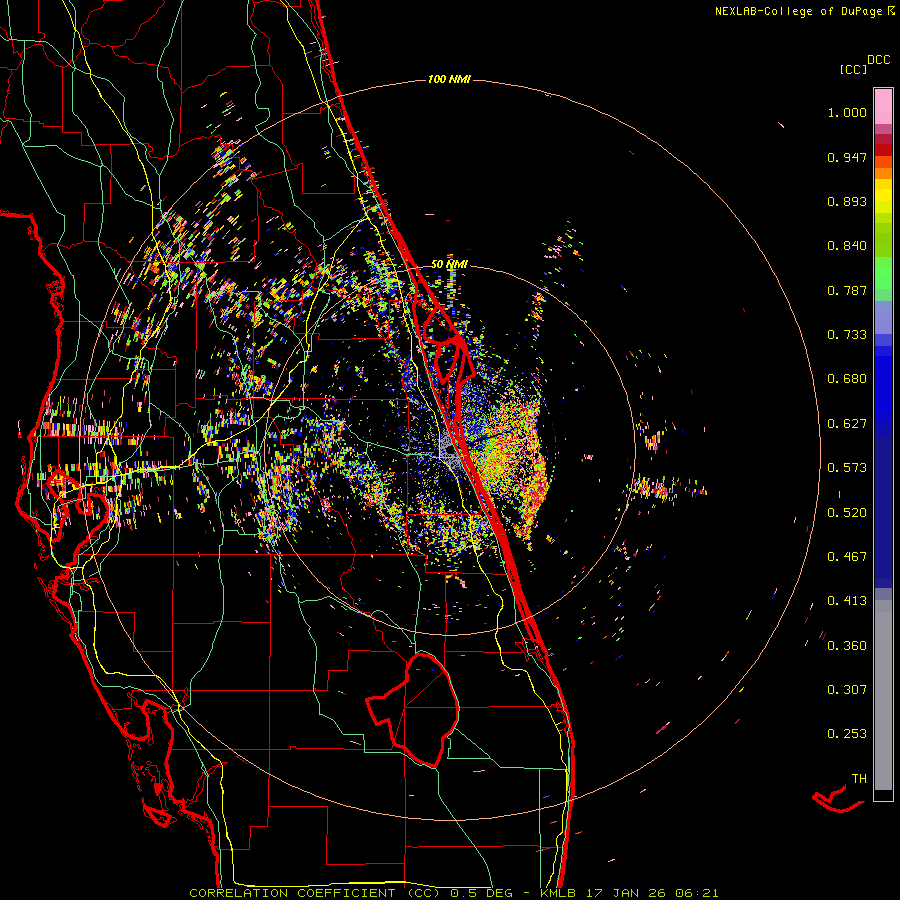
Task: Click the 0.680 scale value
Action: pos(847,379)
